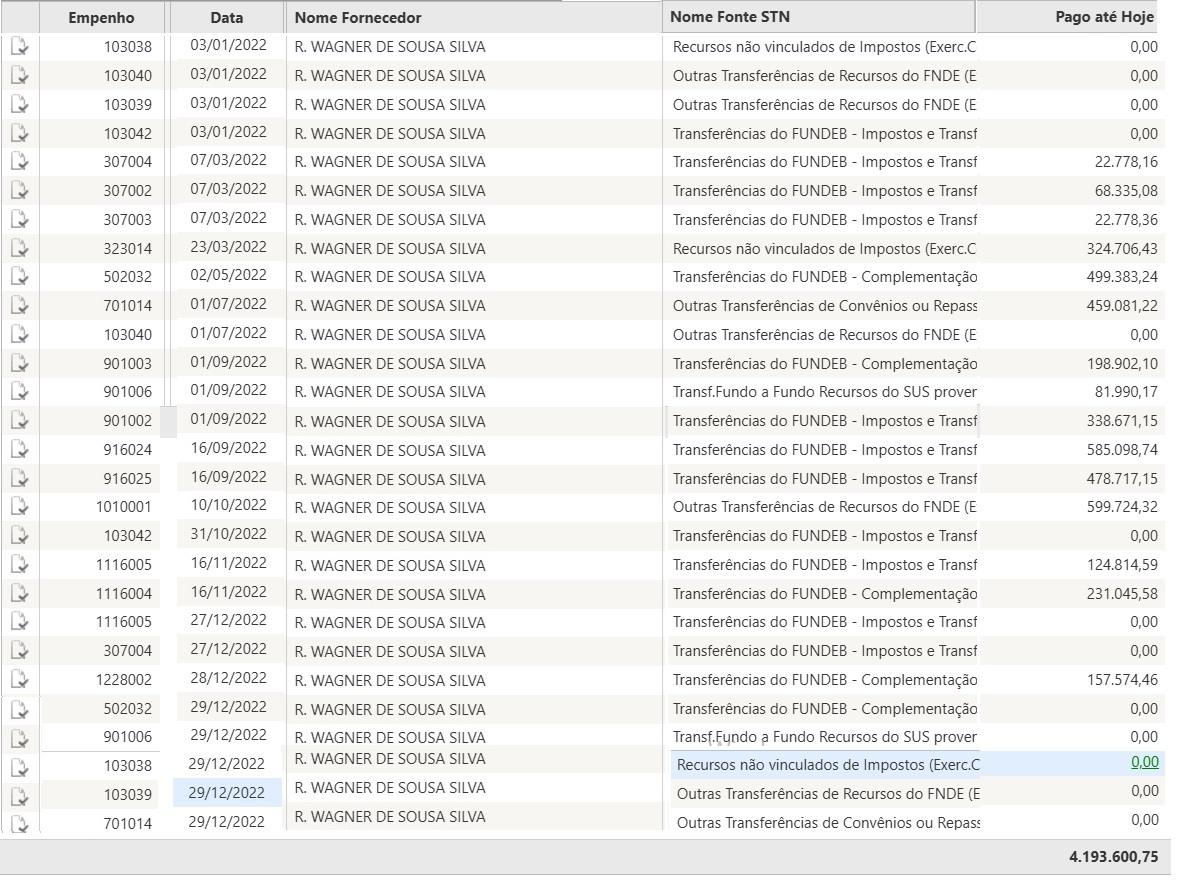Click the document icon for empenho 307003
1177x887 pixels.
pos(19,219)
